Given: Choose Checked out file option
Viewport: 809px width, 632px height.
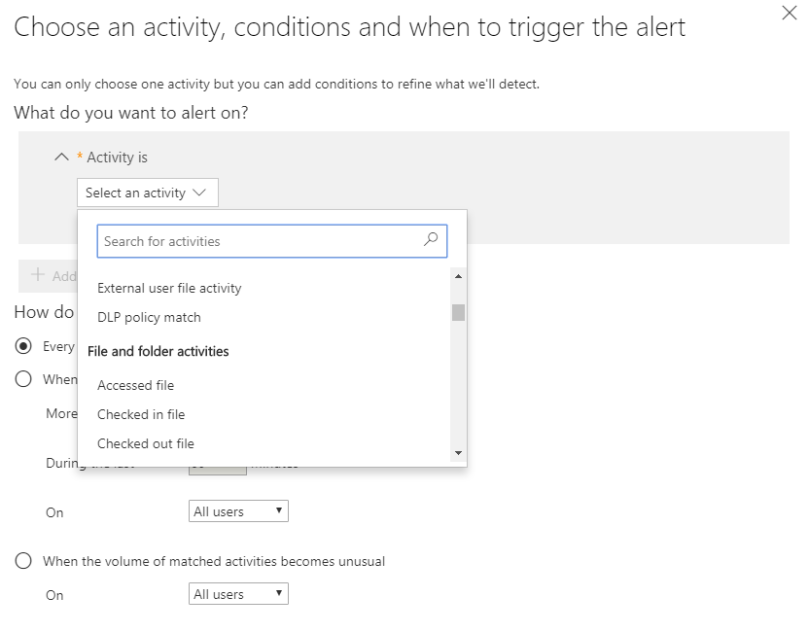Looking at the screenshot, I should [x=145, y=444].
